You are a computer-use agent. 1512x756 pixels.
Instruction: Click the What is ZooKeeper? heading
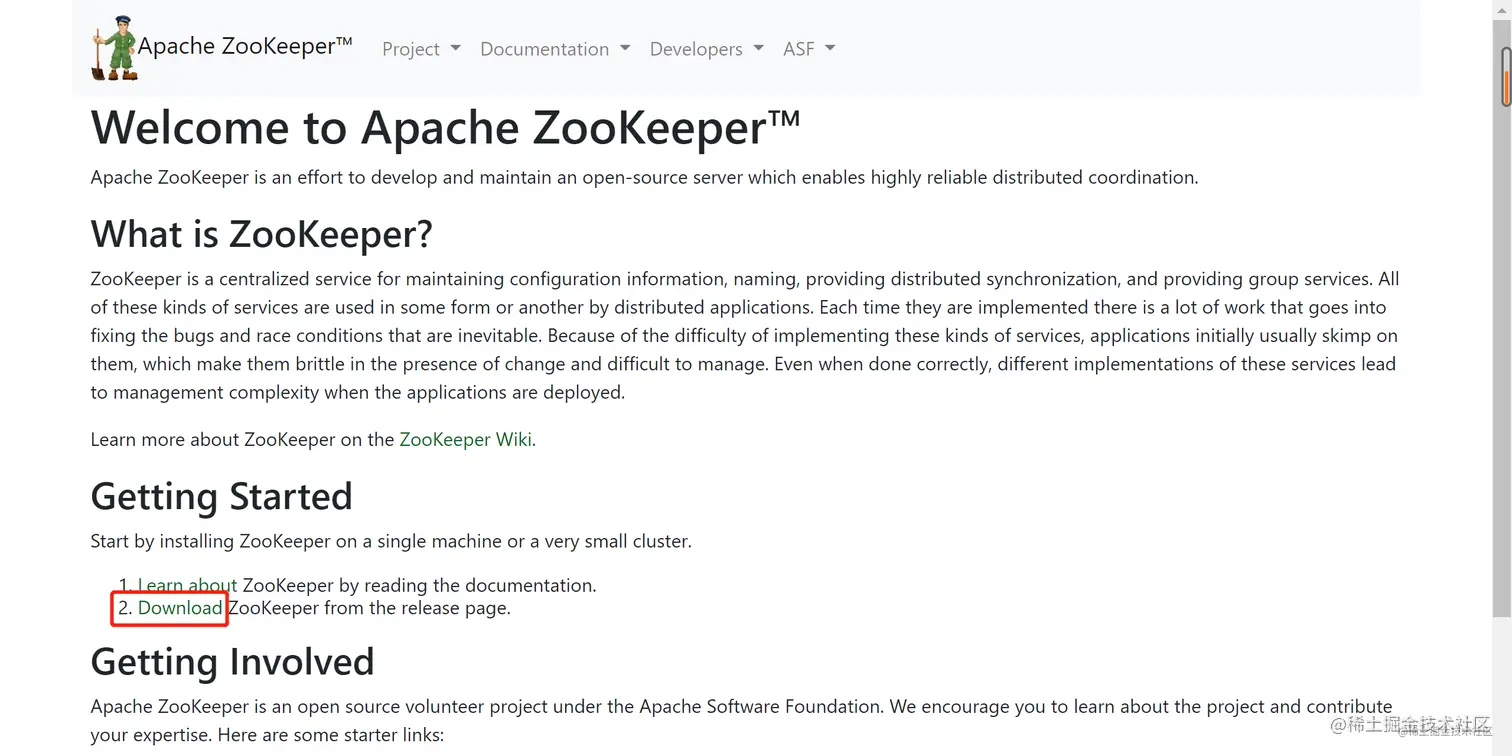(262, 234)
